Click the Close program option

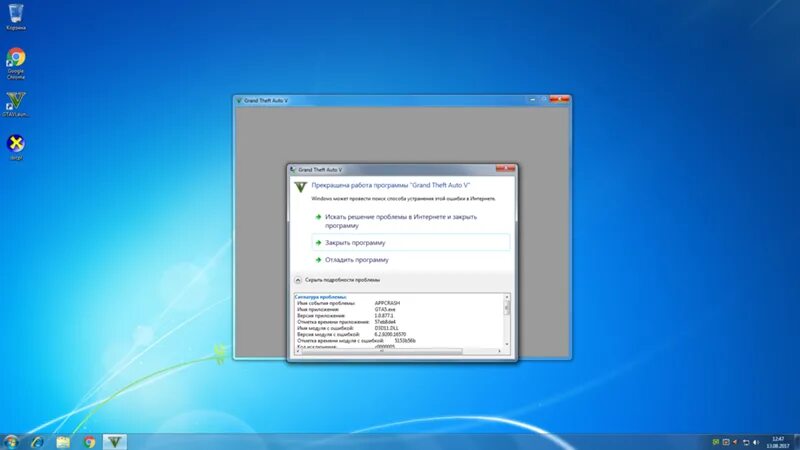tap(411, 242)
